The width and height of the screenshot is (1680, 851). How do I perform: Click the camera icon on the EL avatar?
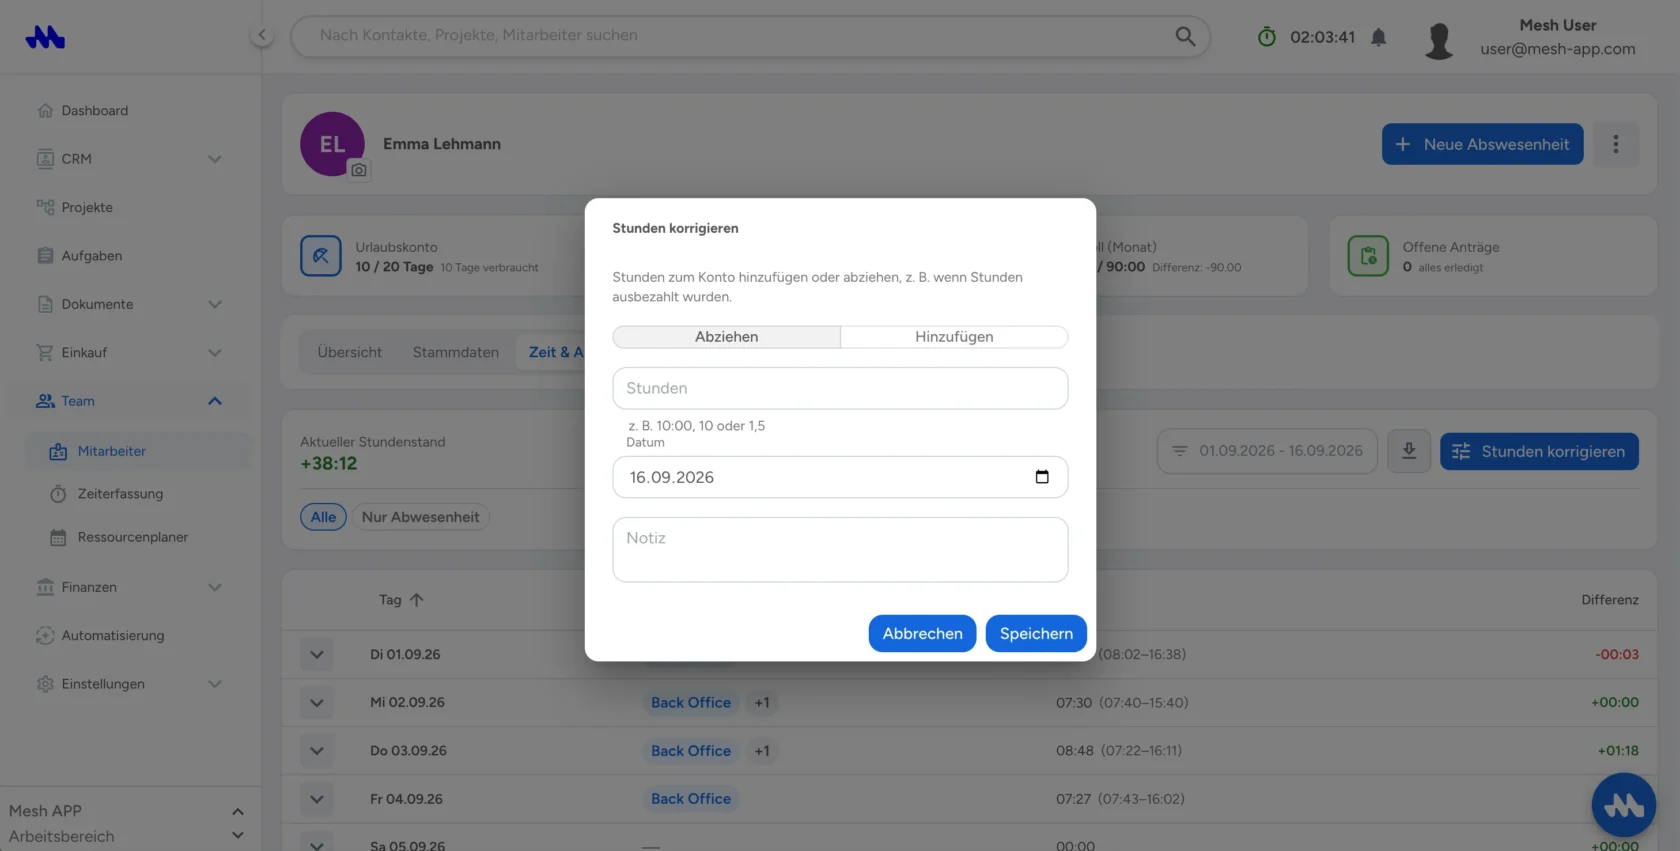(359, 170)
